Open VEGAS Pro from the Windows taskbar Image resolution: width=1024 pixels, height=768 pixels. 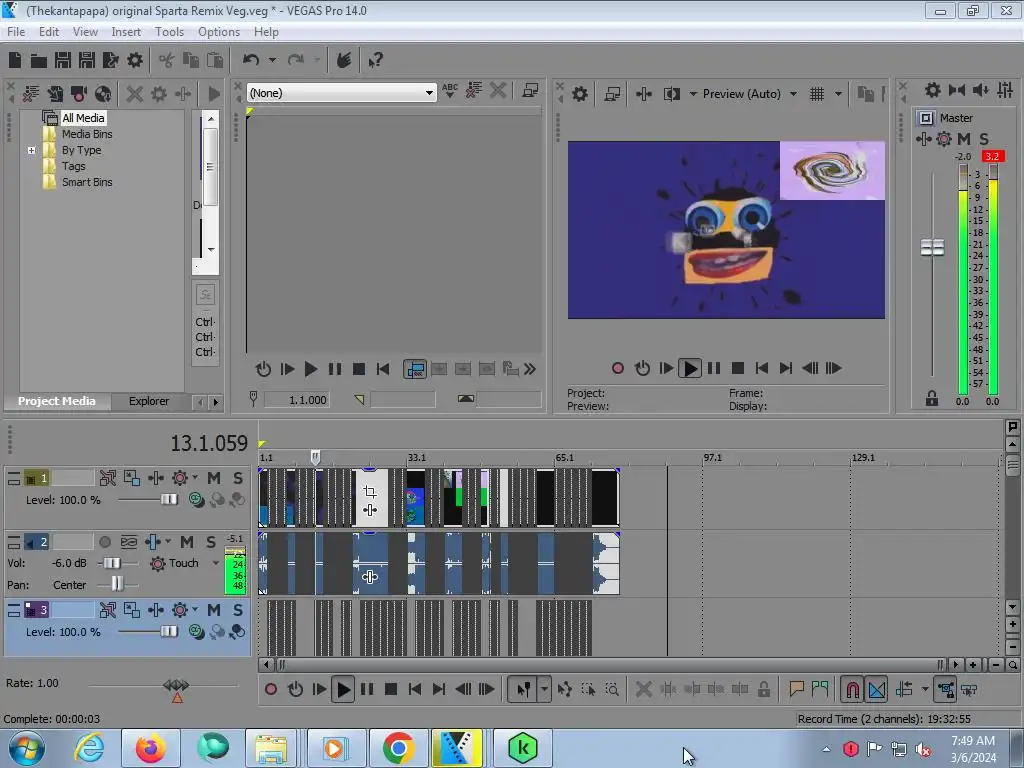(457, 748)
